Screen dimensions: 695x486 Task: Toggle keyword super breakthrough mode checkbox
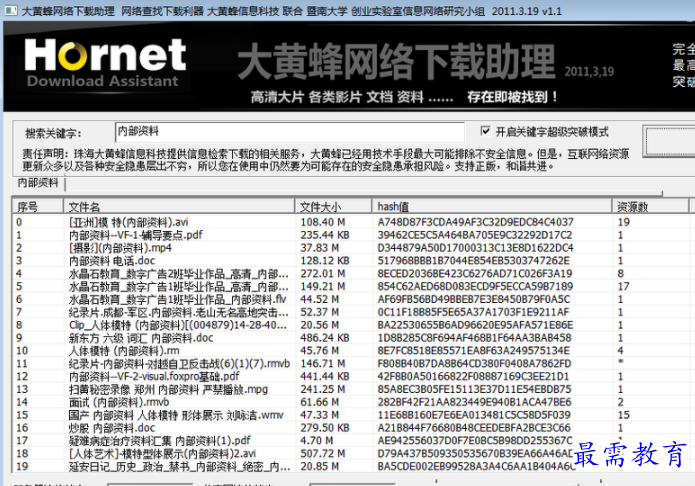(x=485, y=131)
